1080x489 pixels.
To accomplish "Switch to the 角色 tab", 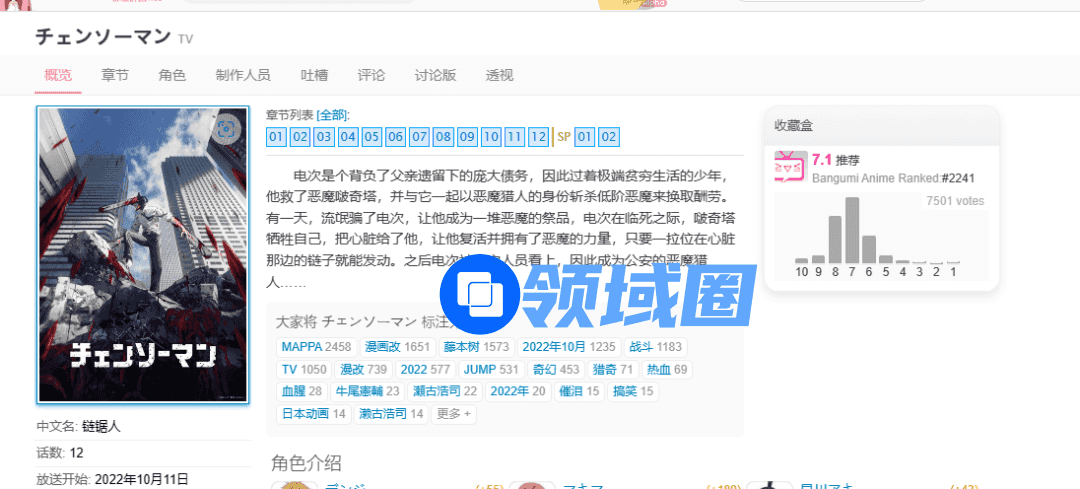I will (x=172, y=75).
